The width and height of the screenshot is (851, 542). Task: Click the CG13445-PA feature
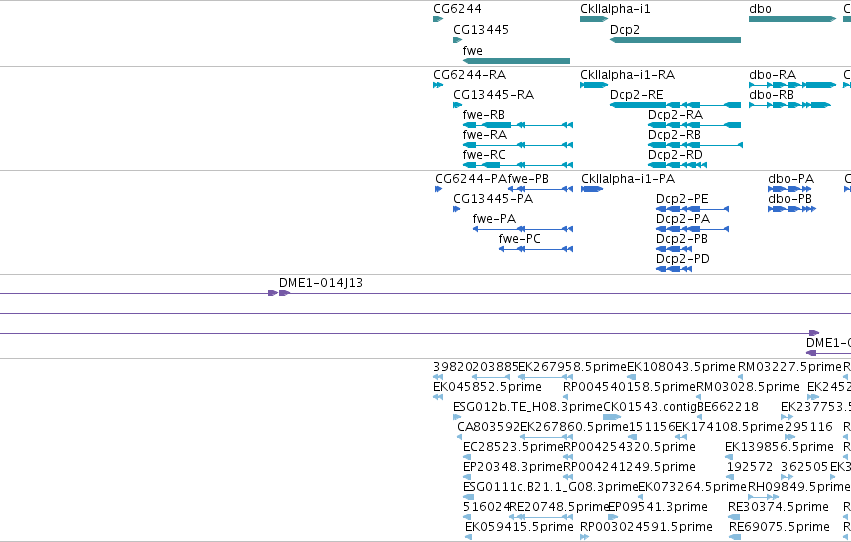456,209
